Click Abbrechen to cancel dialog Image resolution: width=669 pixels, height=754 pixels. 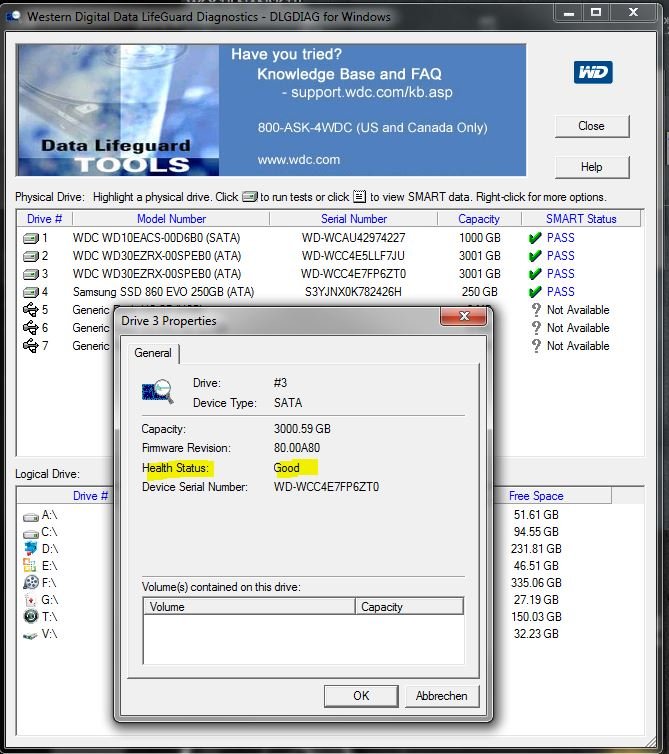[x=442, y=696]
